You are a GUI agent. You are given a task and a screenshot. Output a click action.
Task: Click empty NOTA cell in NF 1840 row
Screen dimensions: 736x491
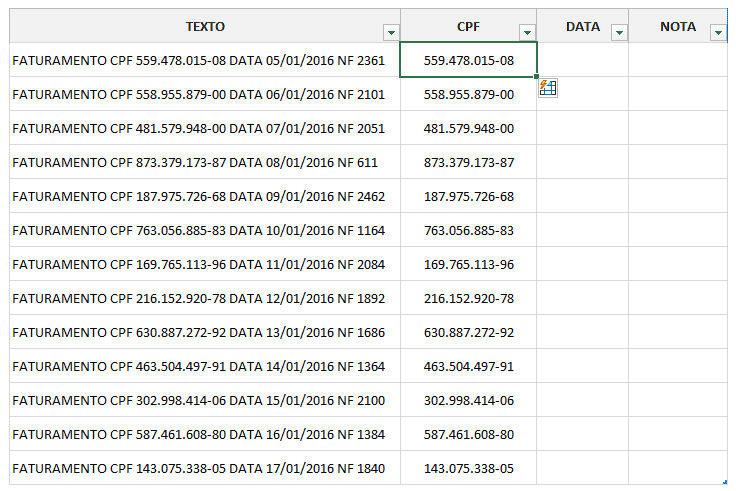[x=678, y=468]
